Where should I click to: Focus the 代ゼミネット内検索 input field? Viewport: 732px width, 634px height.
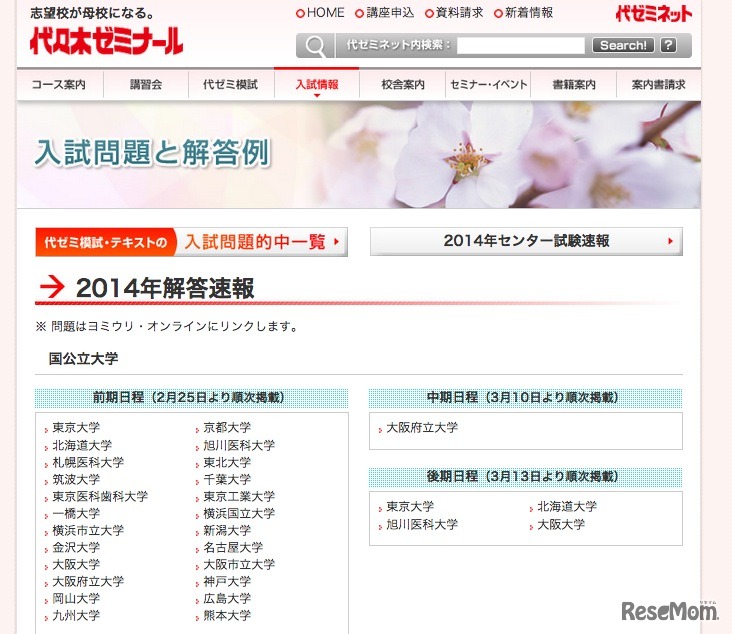[520, 45]
